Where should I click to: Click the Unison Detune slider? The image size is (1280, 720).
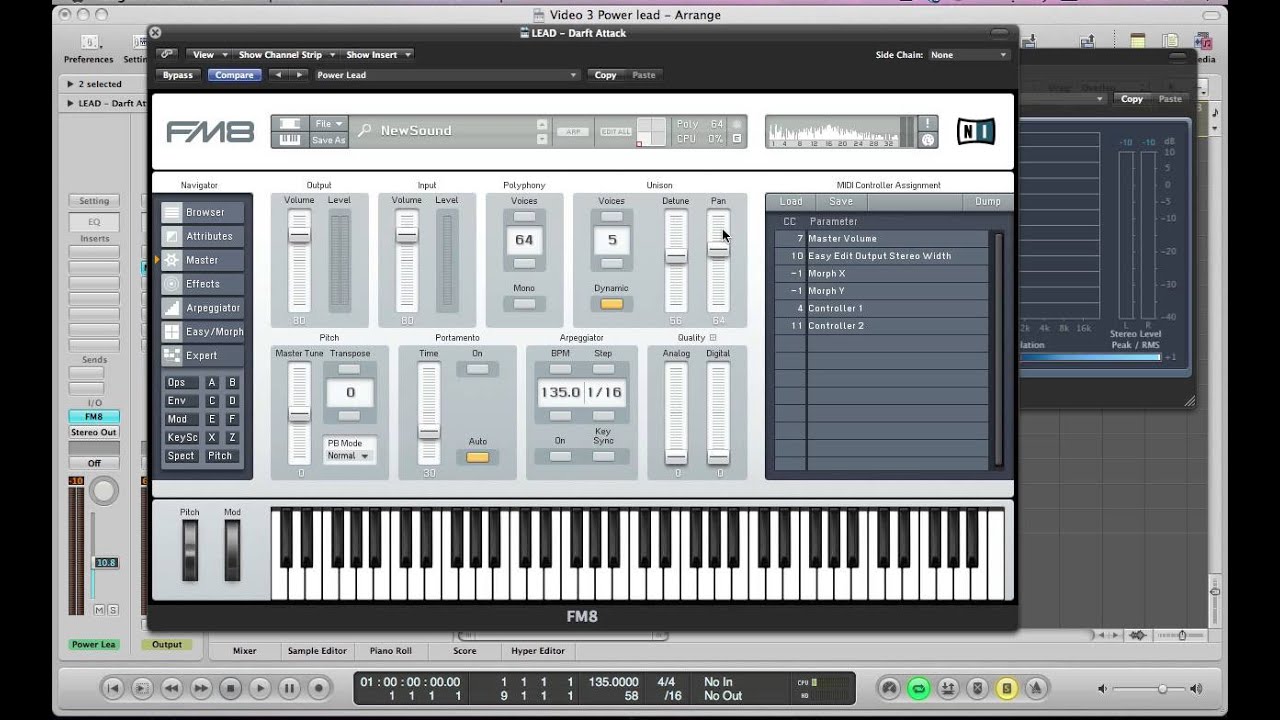tap(676, 257)
